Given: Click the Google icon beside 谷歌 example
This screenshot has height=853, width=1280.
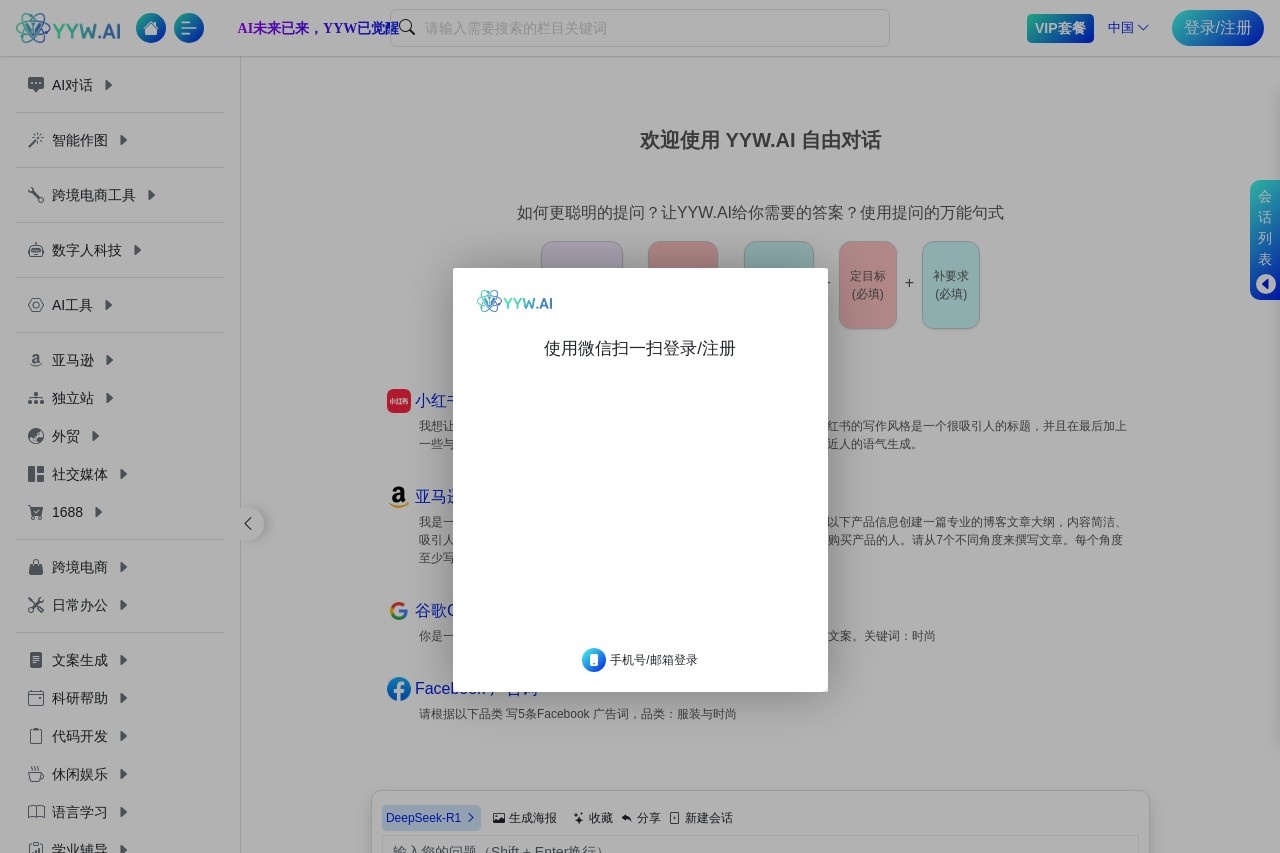Looking at the screenshot, I should [398, 610].
